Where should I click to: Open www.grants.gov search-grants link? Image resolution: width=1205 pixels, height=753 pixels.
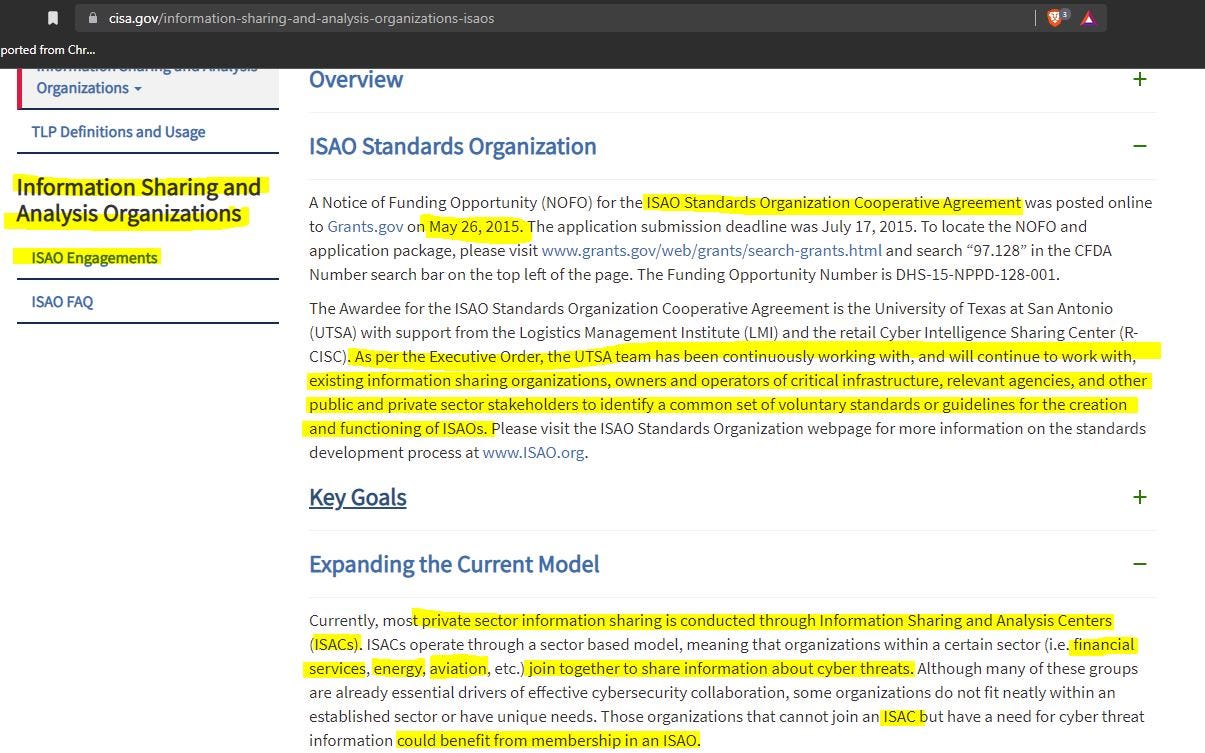tap(712, 250)
